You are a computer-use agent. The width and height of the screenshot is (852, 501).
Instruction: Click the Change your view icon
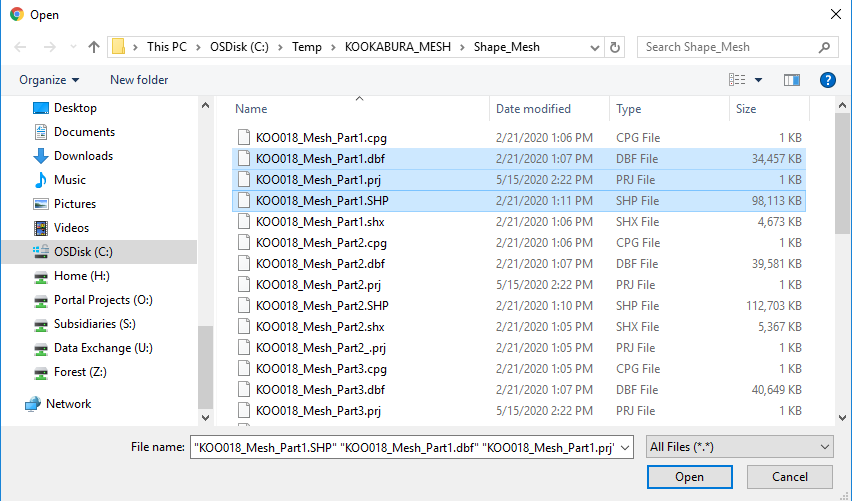738,80
